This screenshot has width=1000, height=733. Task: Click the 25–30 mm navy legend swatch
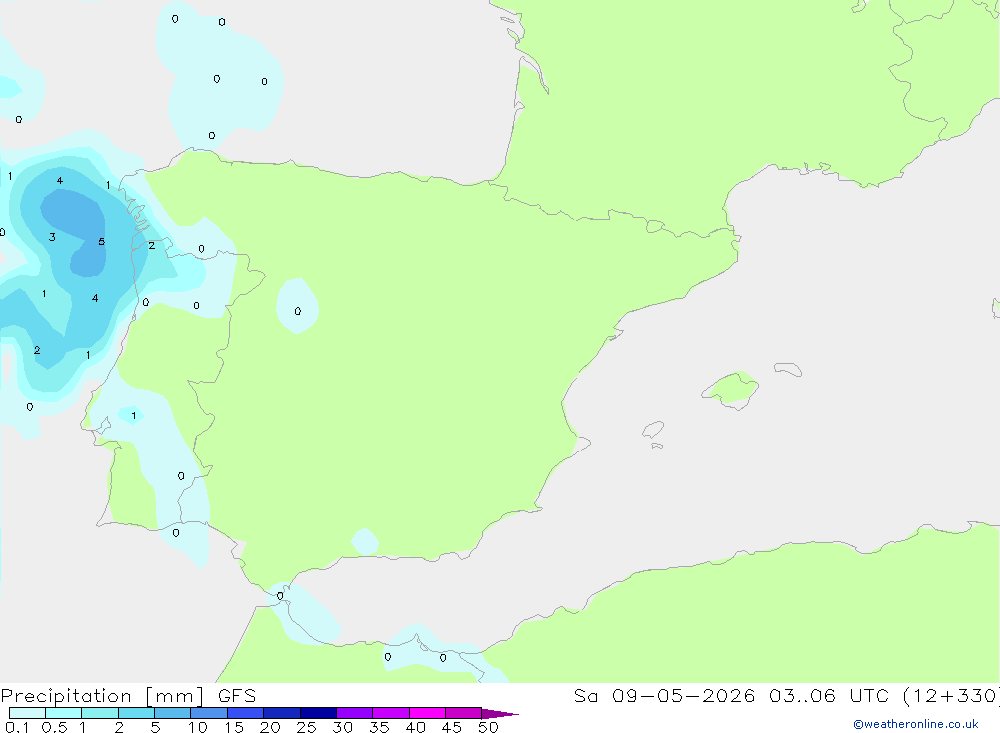pyautogui.click(x=318, y=713)
